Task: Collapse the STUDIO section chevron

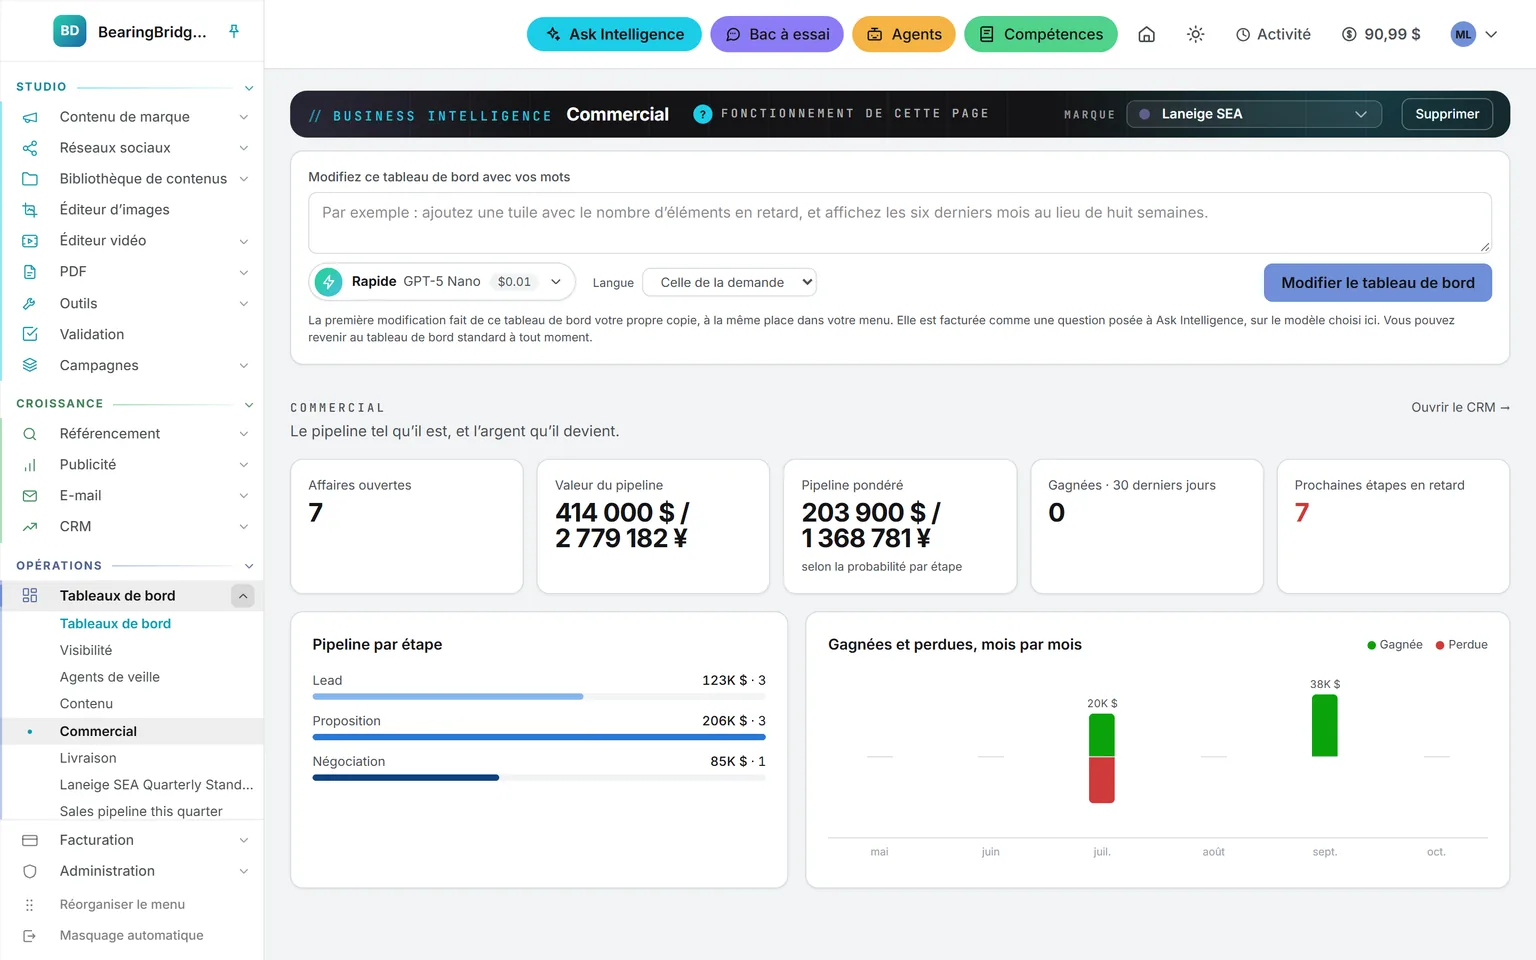Action: click(249, 88)
